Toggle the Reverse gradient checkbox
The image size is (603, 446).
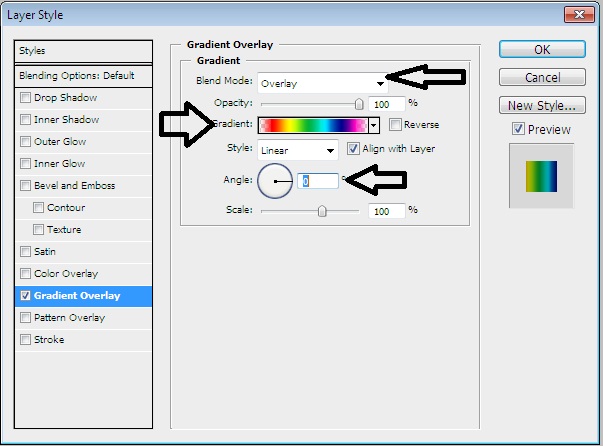pos(395,125)
